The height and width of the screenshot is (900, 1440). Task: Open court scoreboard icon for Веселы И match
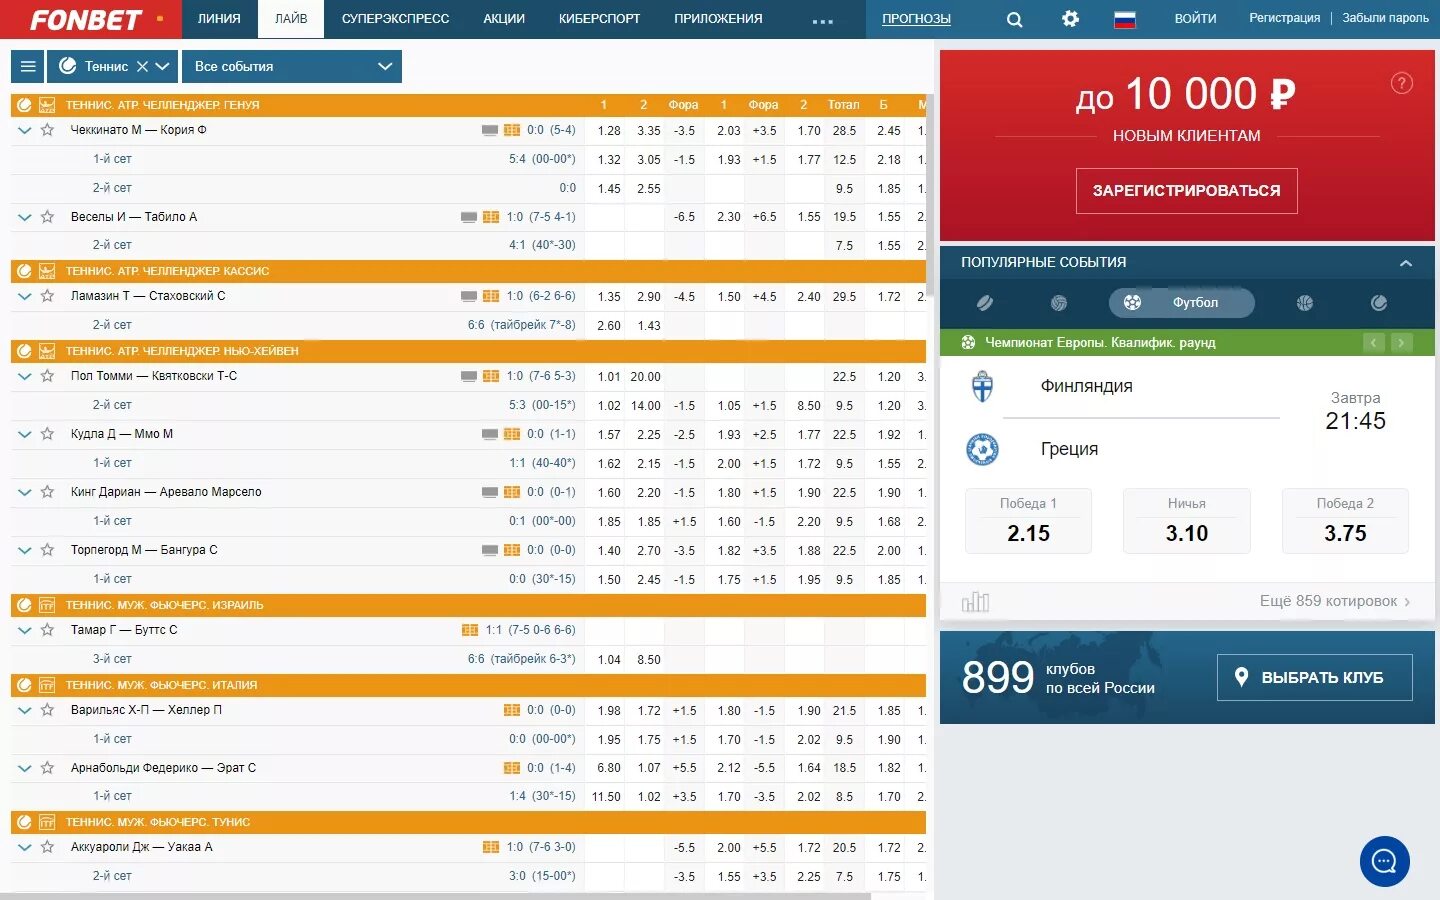point(491,217)
